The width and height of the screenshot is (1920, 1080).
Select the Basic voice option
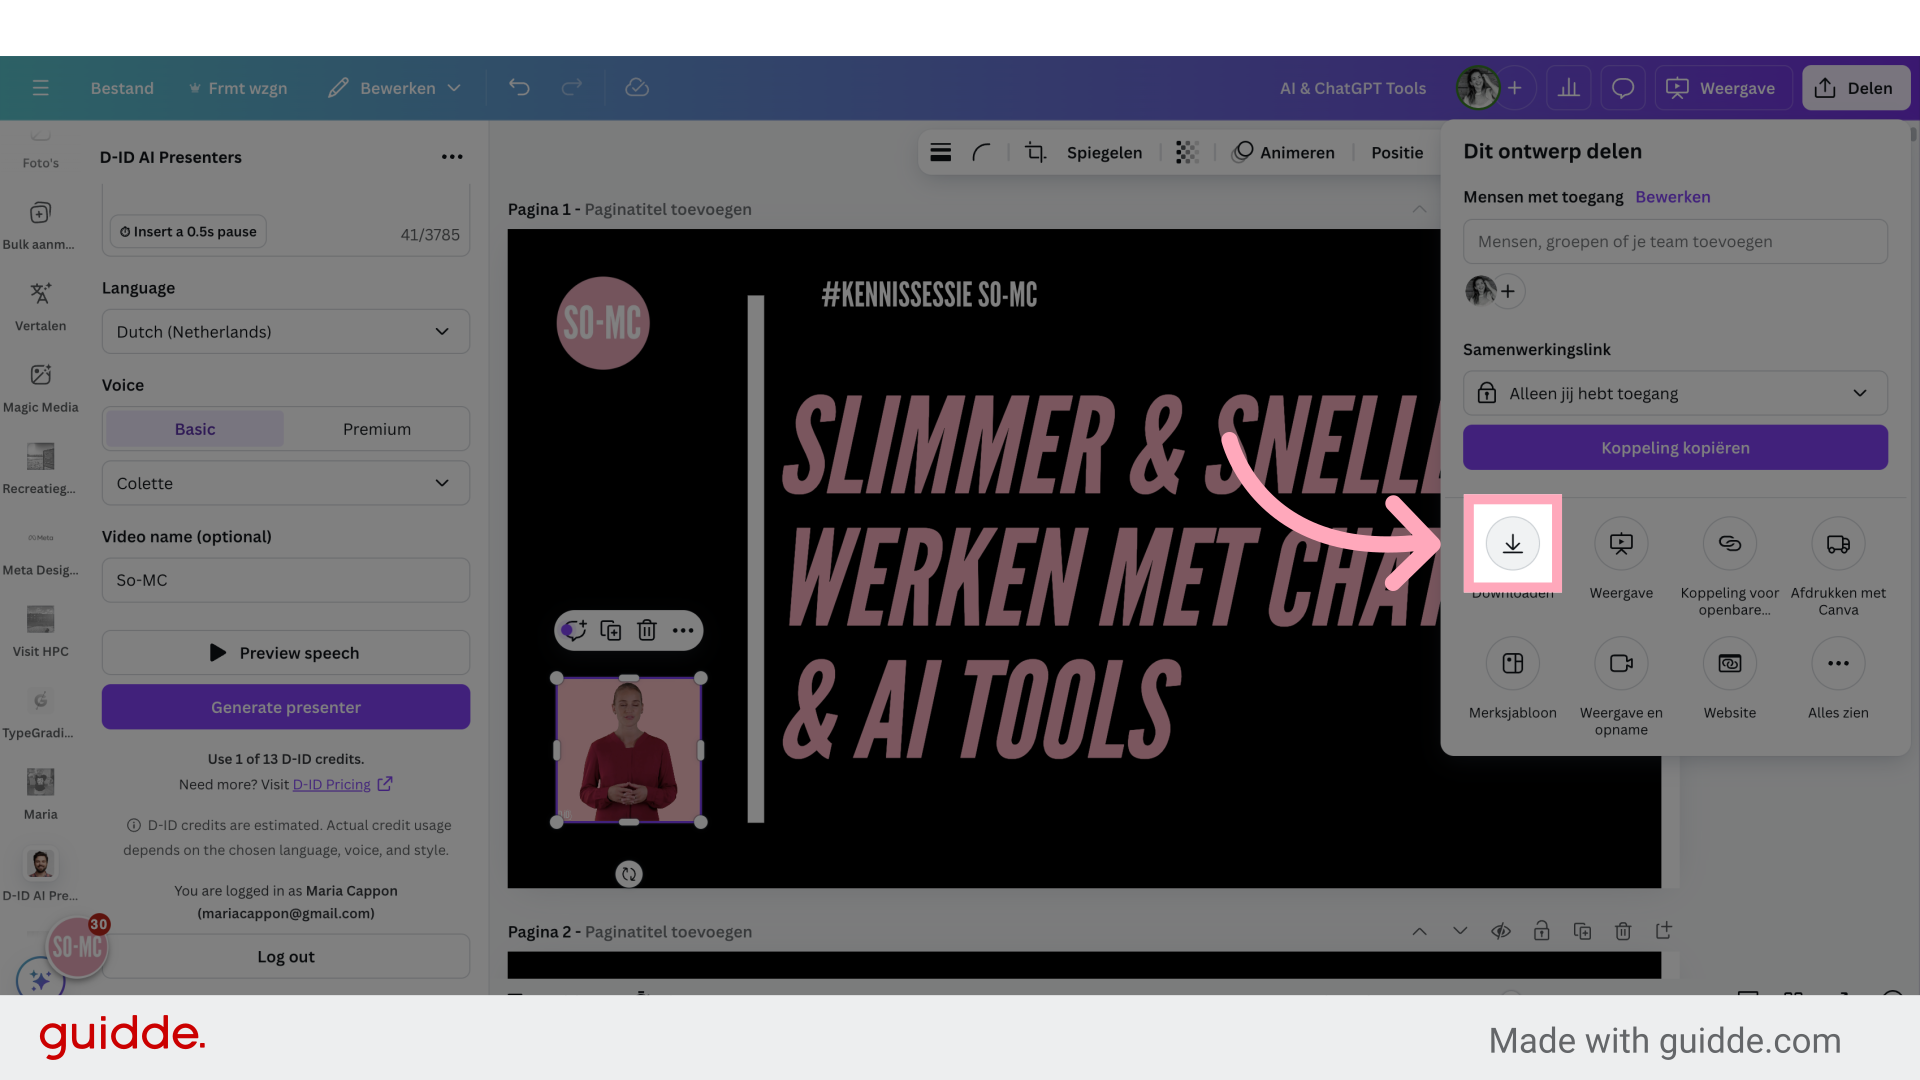pos(195,429)
